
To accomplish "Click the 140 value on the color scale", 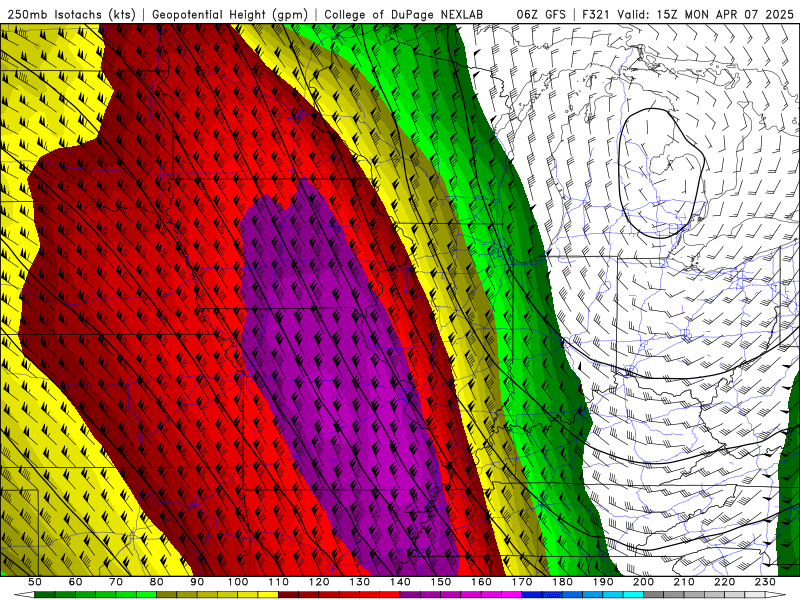I will coord(400,582).
